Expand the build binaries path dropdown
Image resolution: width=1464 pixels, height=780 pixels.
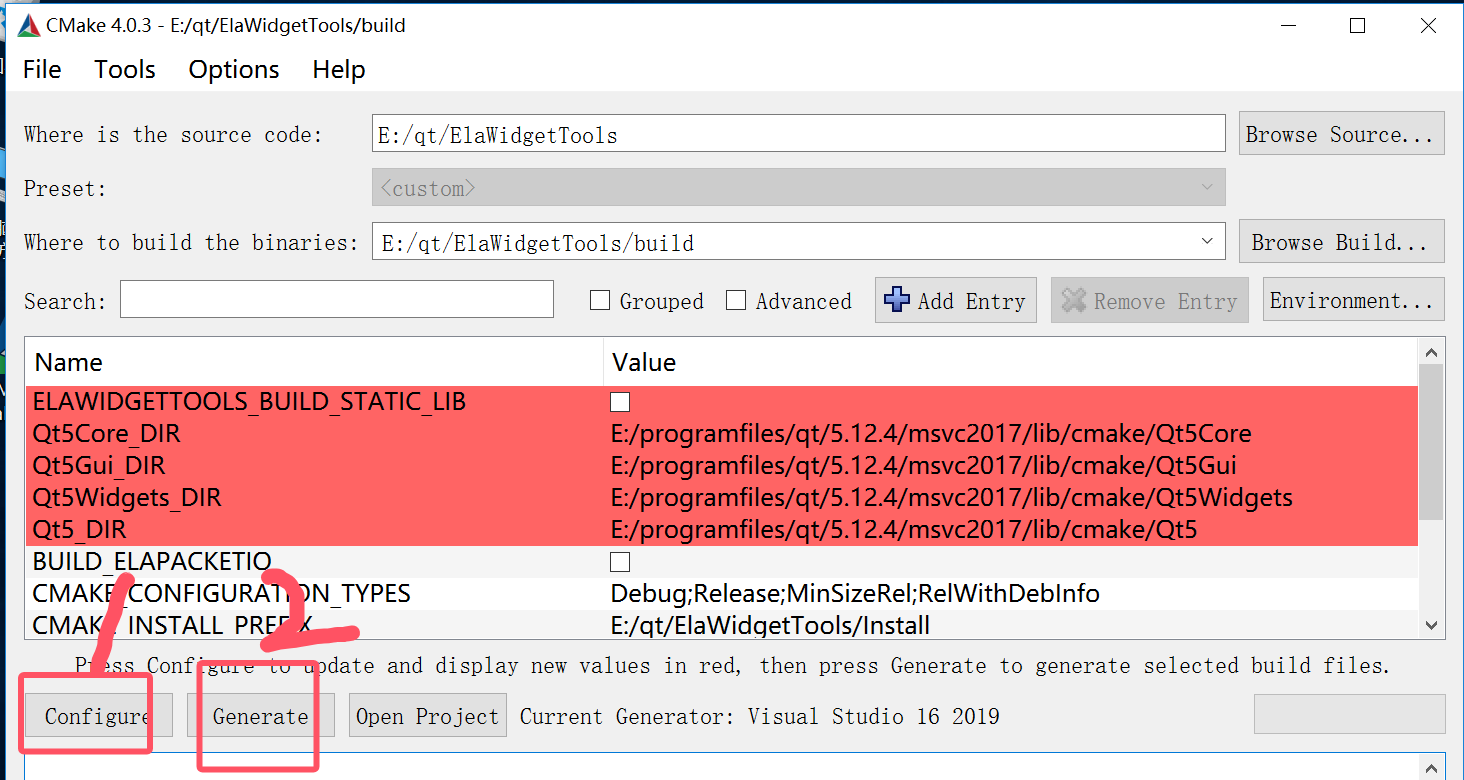1207,242
